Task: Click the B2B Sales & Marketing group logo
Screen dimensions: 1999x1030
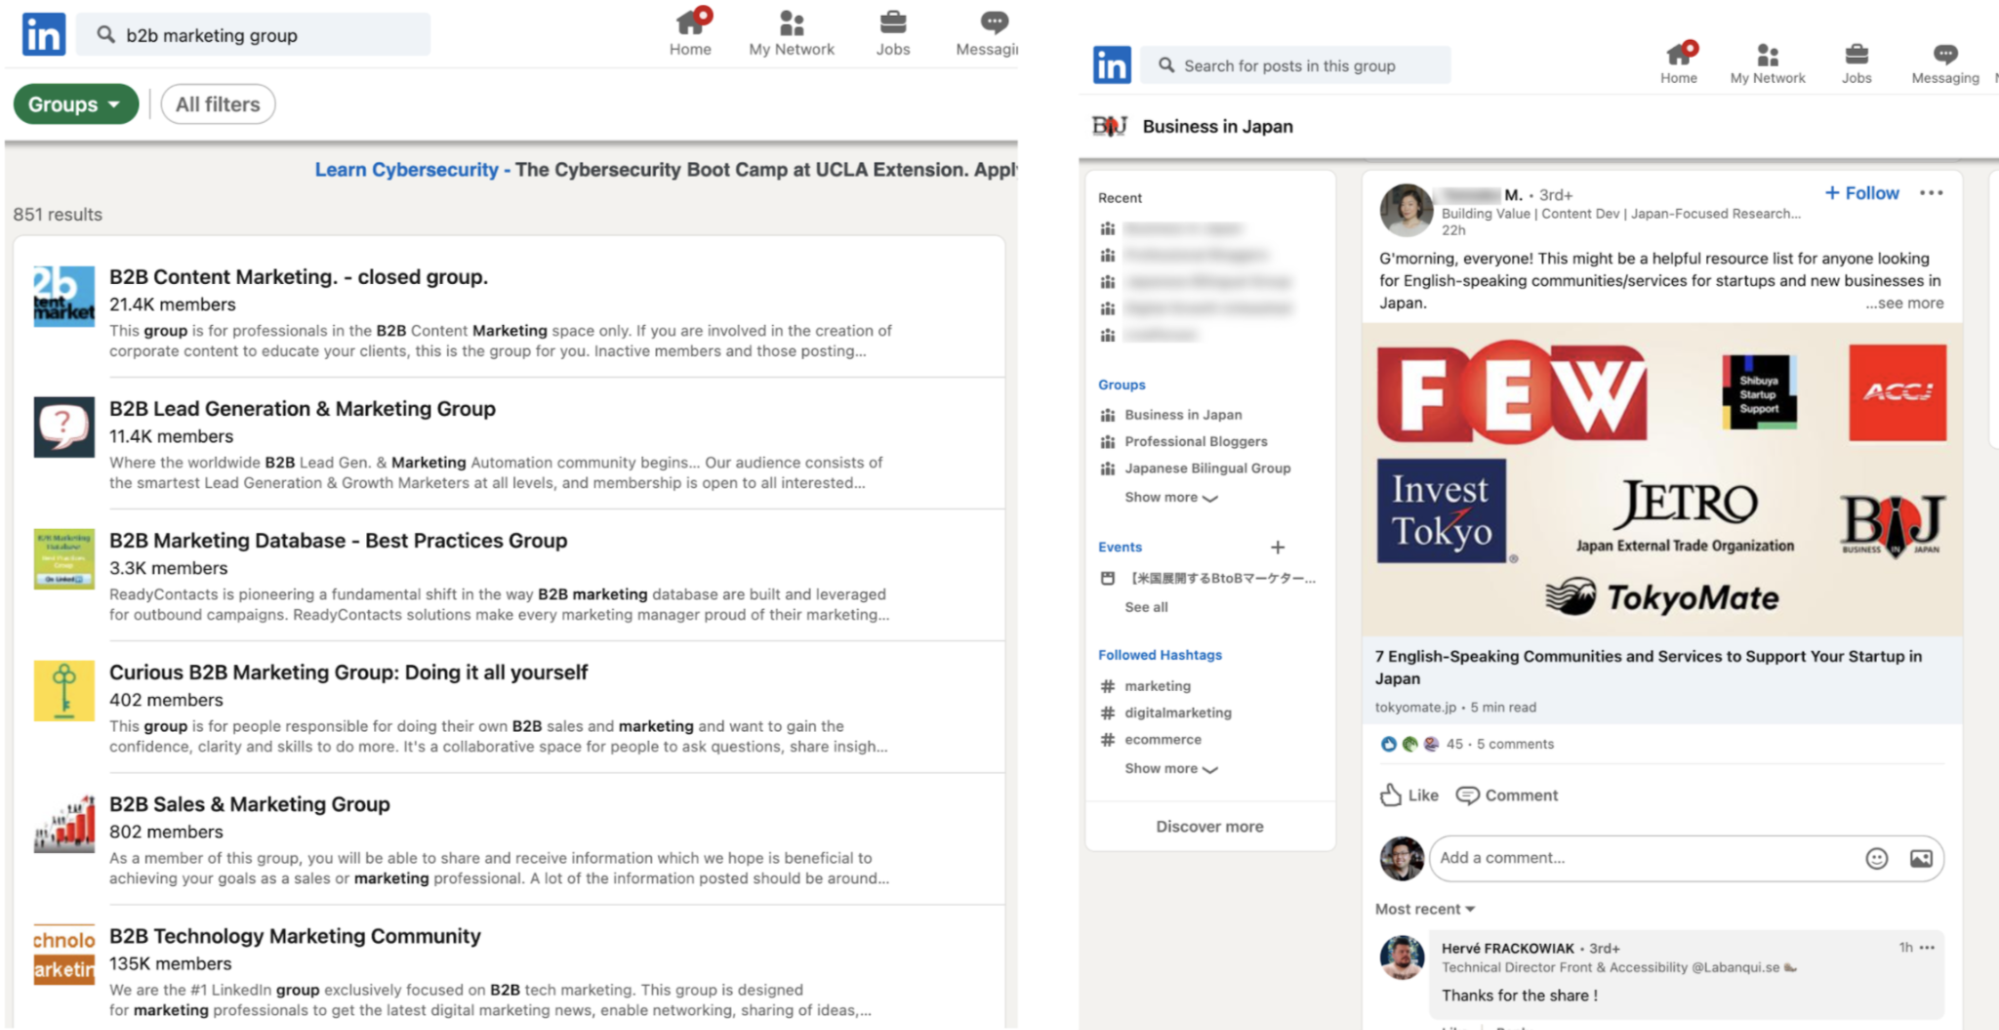Action: [x=64, y=823]
